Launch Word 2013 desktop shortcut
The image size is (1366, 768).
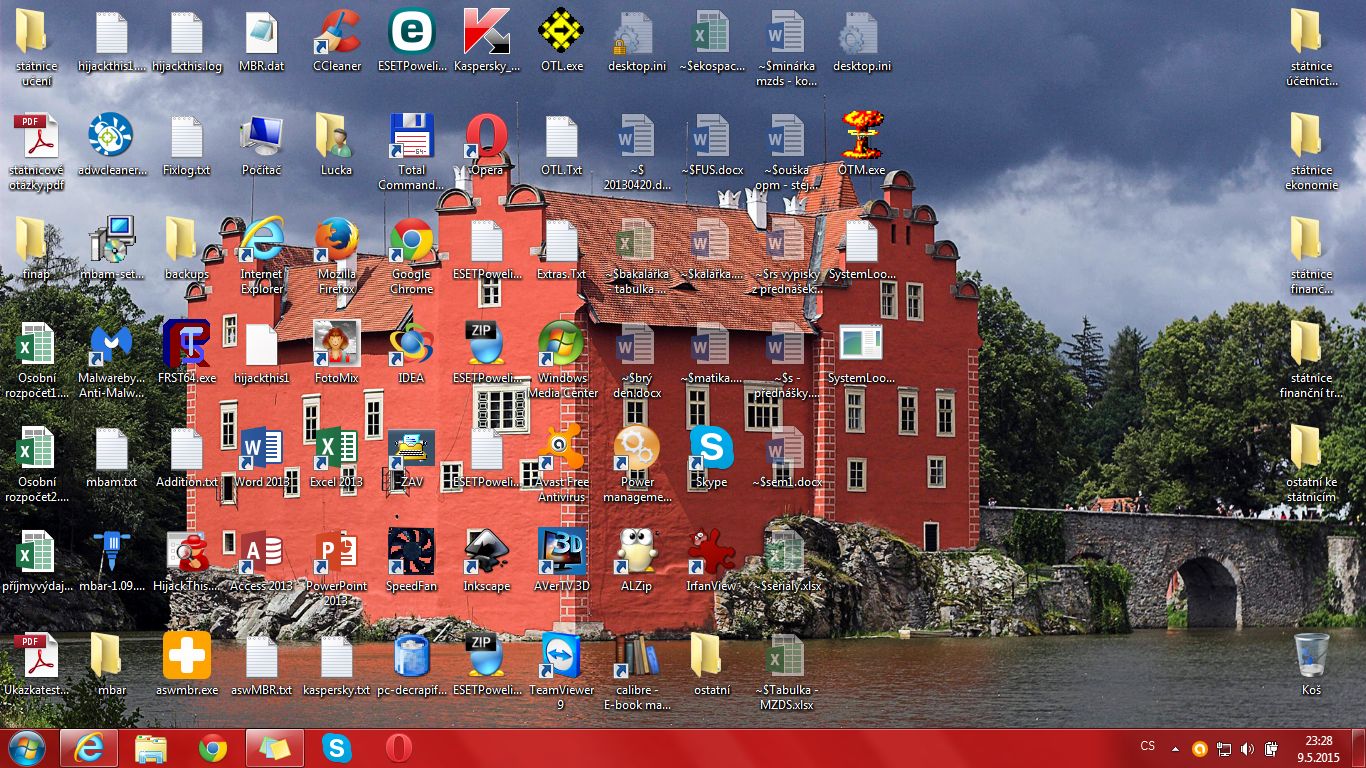(x=262, y=457)
